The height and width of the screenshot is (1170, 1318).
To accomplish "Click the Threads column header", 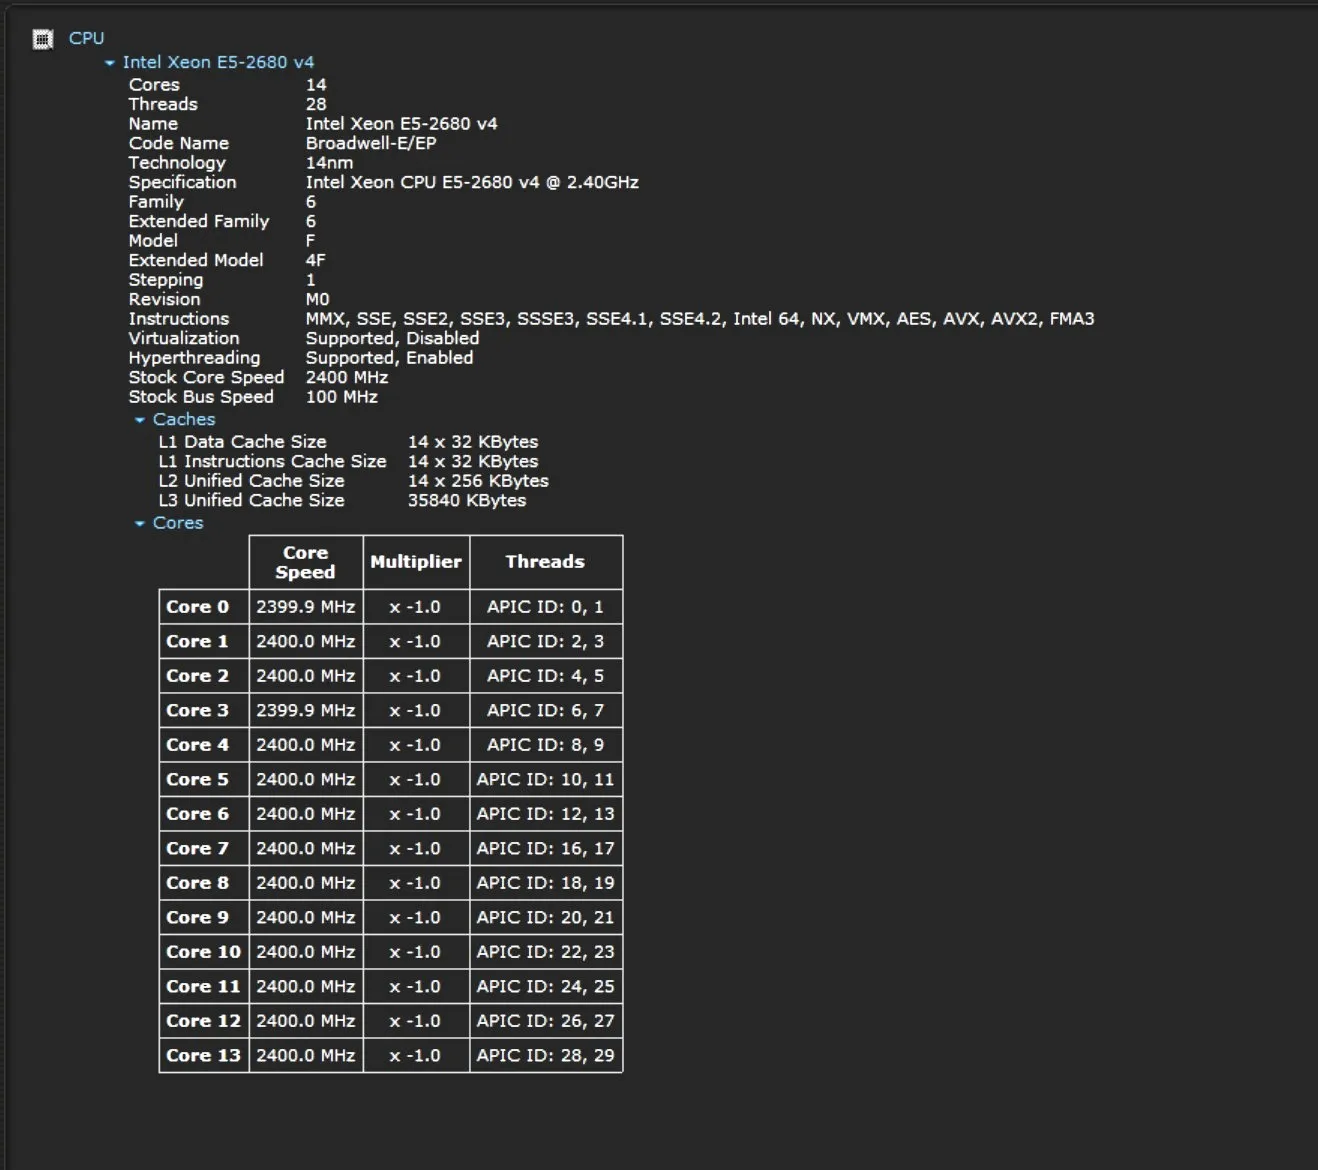I will click(x=545, y=562).
